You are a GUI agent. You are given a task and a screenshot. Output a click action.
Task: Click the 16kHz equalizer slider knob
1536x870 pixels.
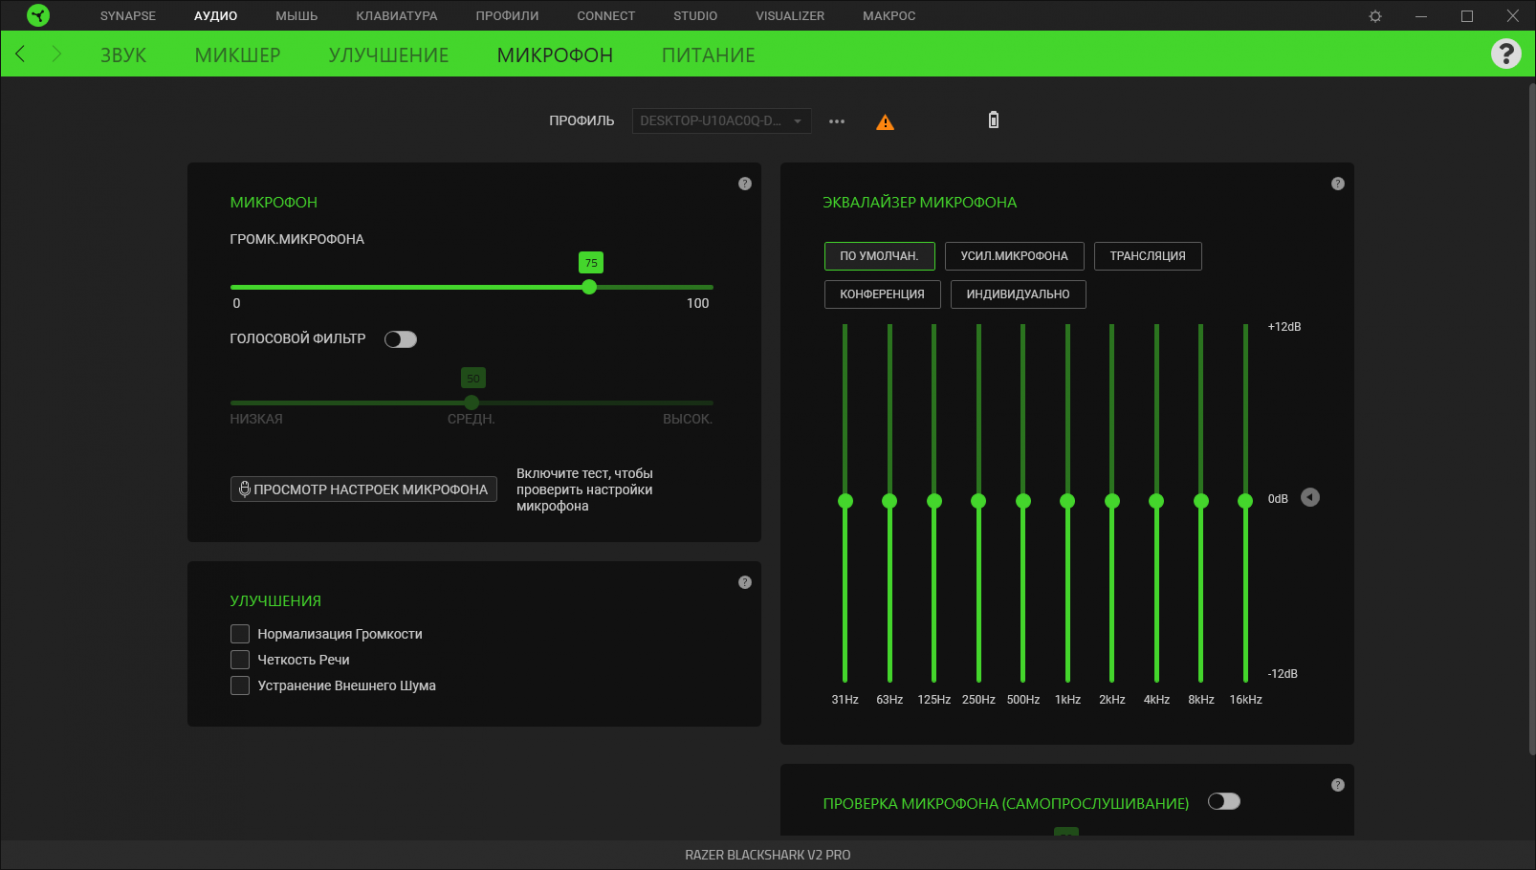[1246, 501]
